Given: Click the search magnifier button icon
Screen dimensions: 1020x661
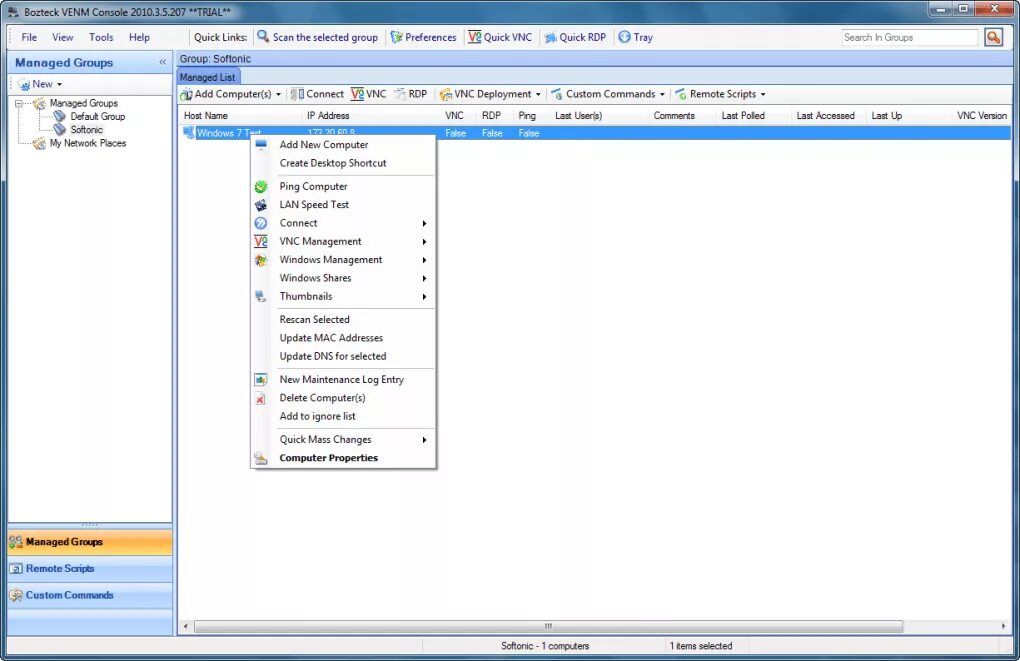Looking at the screenshot, I should tap(993, 37).
